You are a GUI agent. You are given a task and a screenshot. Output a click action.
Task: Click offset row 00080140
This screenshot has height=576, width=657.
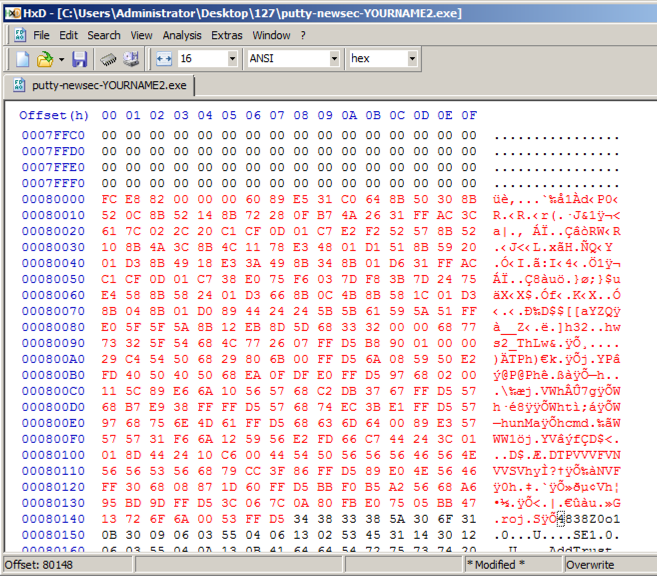click(x=53, y=519)
